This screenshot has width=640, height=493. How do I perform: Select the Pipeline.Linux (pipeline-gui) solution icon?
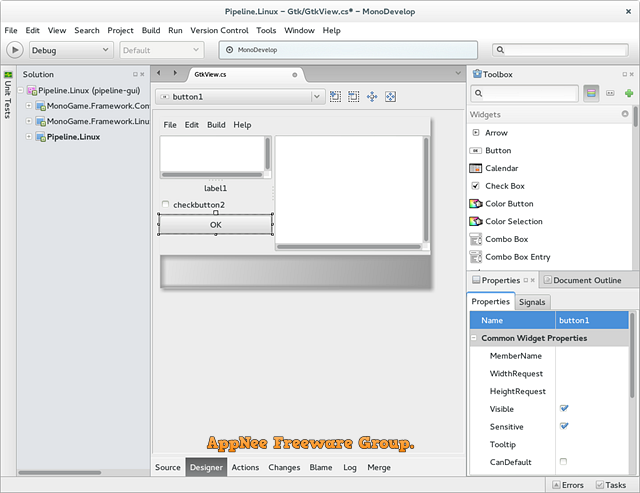(32, 91)
